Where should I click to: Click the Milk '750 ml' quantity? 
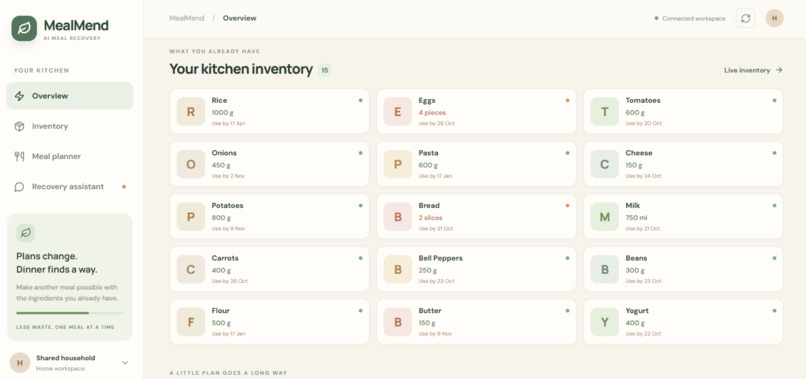[636, 218]
